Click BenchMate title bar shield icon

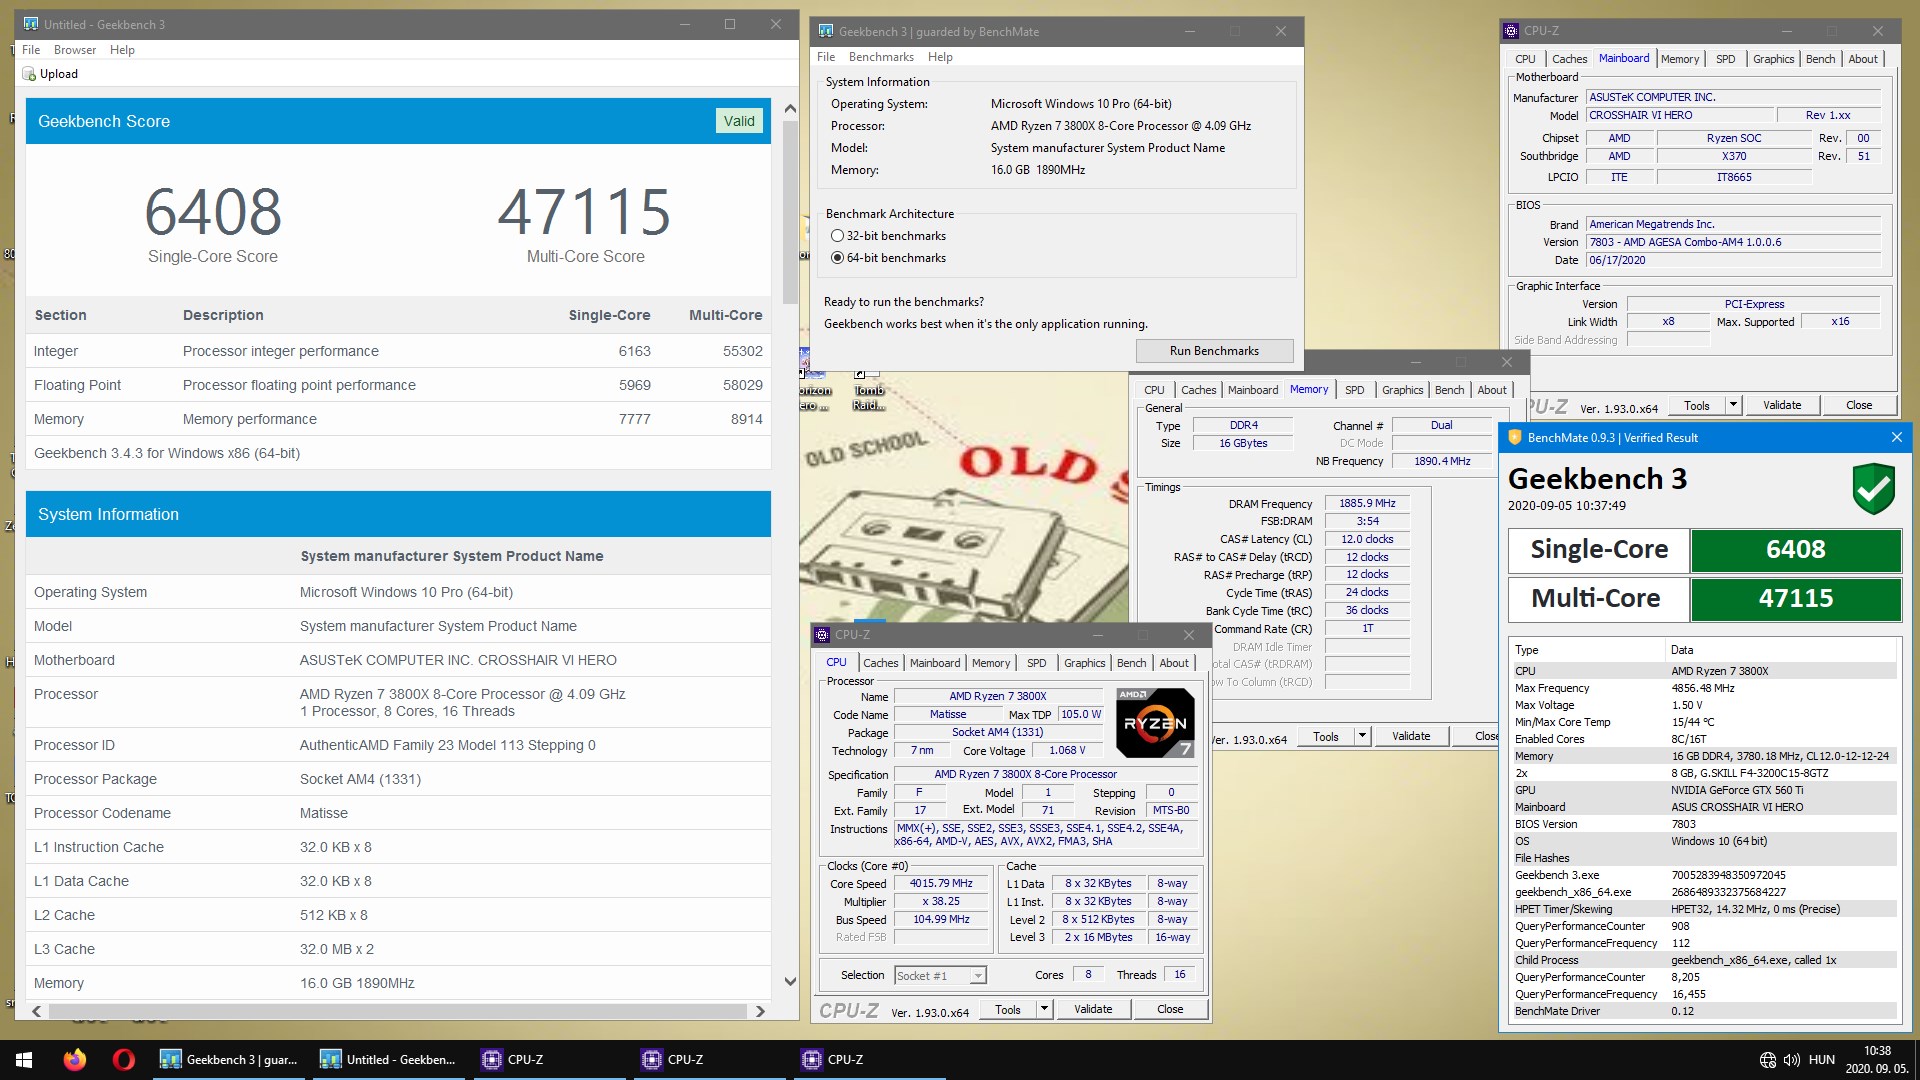[x=1514, y=437]
